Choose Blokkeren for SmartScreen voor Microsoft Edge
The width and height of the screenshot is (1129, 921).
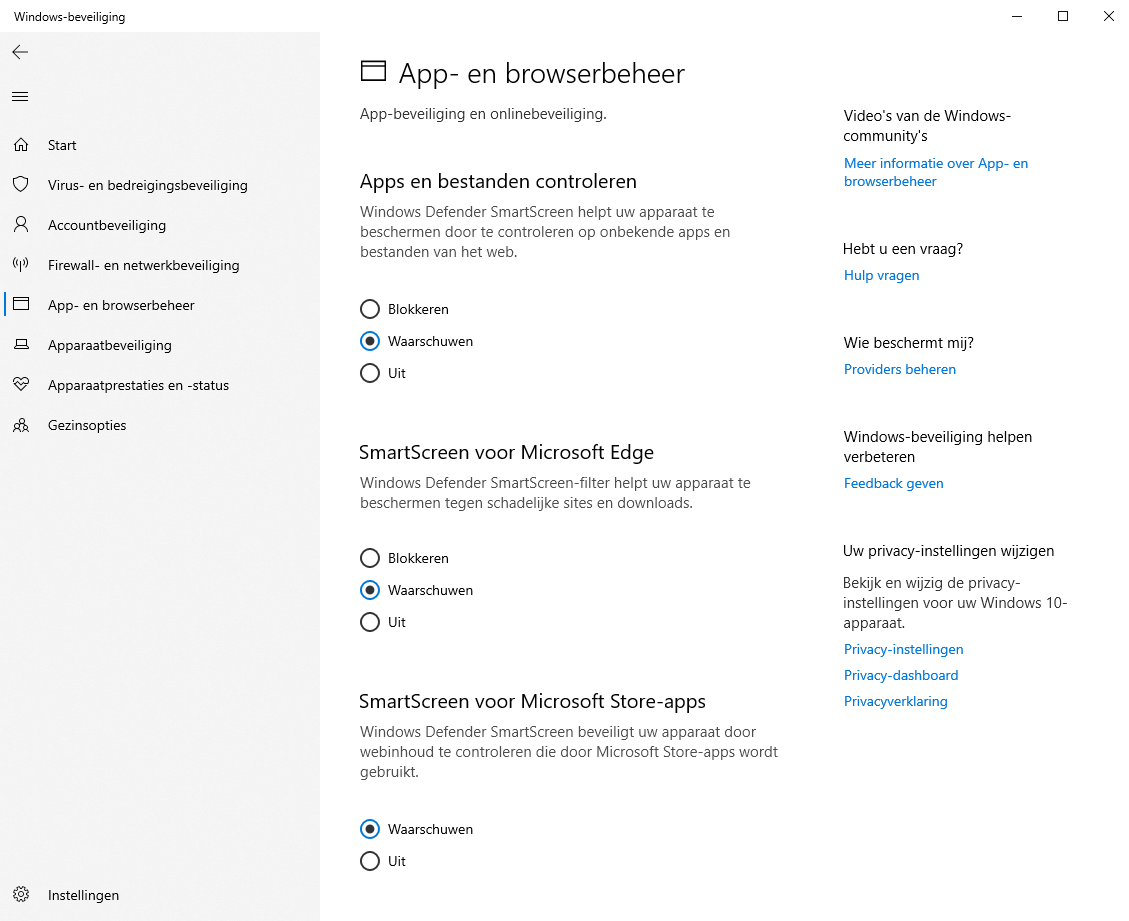(370, 558)
